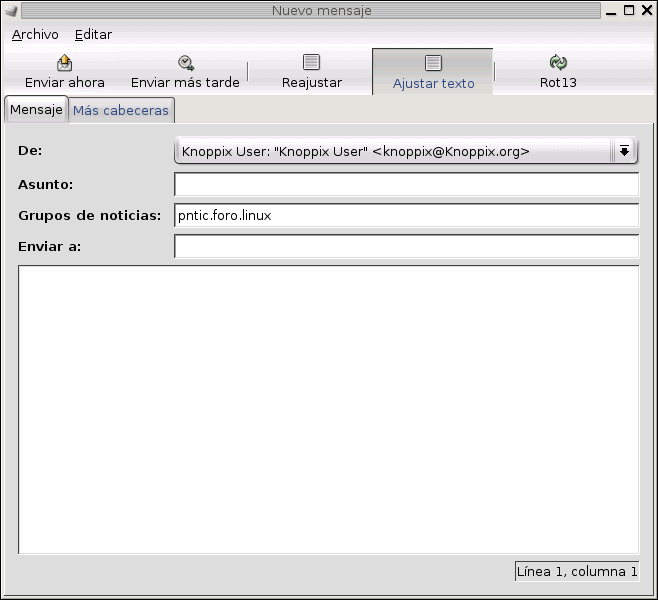Click the Grupos de noticias field

click(406, 215)
